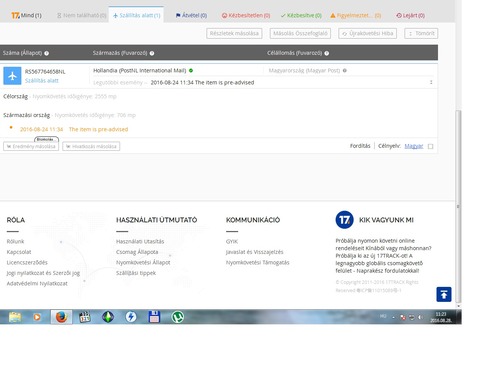Select the Szállítás alatt (1) tab
480x384 pixels.
[x=136, y=15]
